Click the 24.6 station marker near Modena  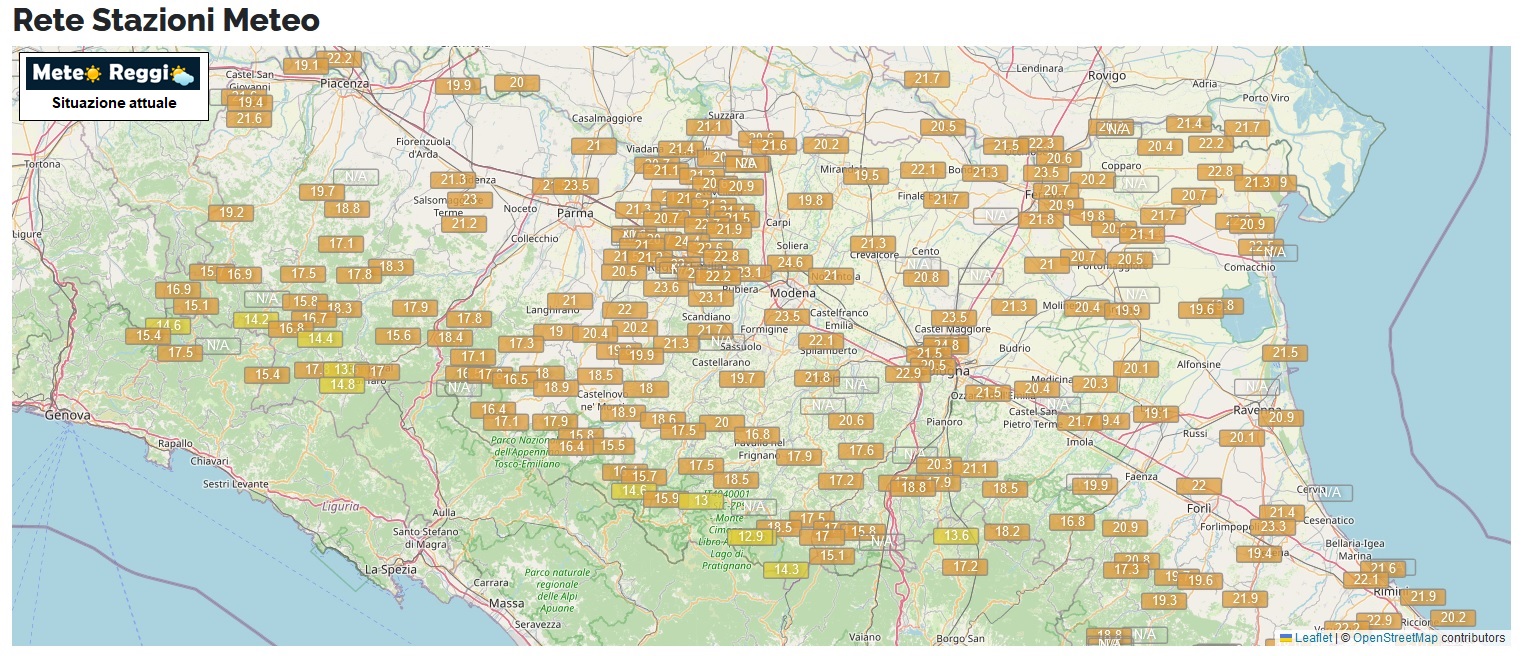pyautogui.click(x=789, y=263)
